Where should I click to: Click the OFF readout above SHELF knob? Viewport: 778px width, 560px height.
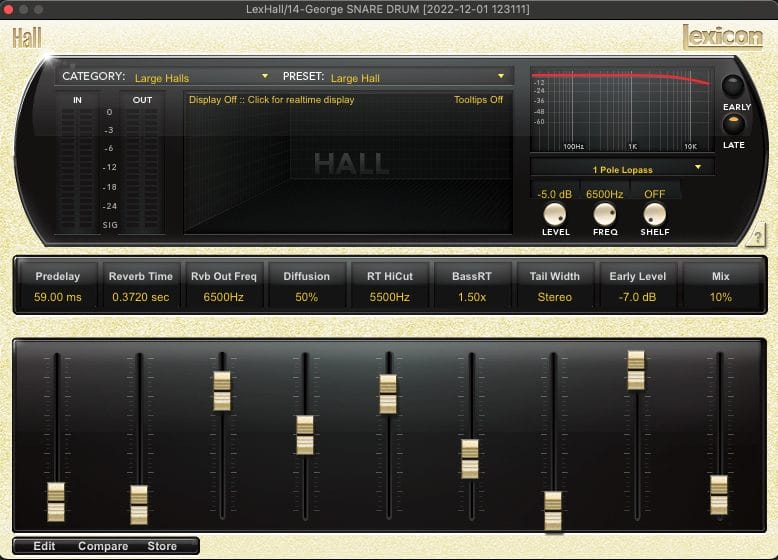654,194
